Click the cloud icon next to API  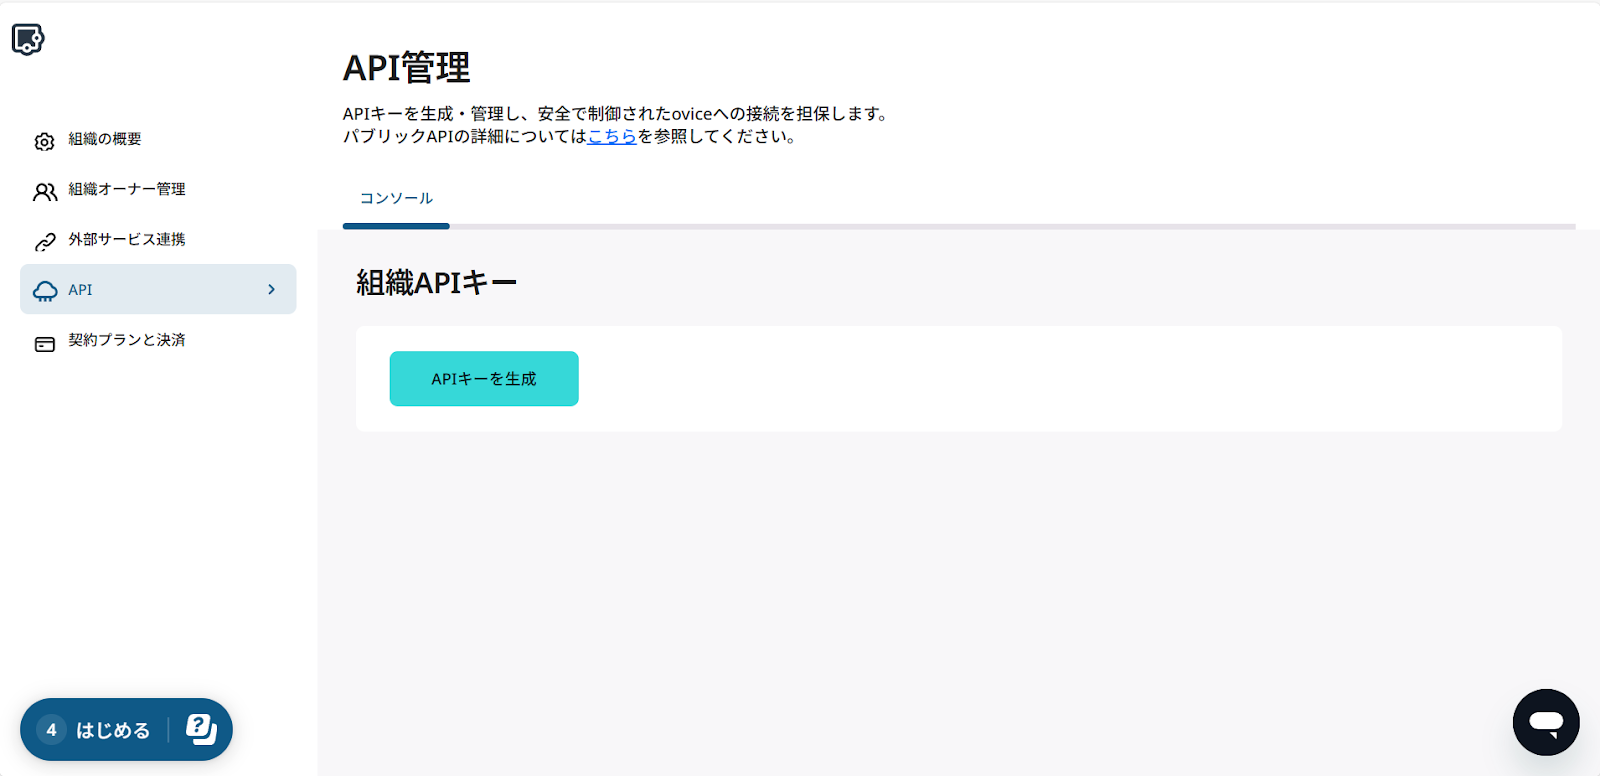pos(45,291)
